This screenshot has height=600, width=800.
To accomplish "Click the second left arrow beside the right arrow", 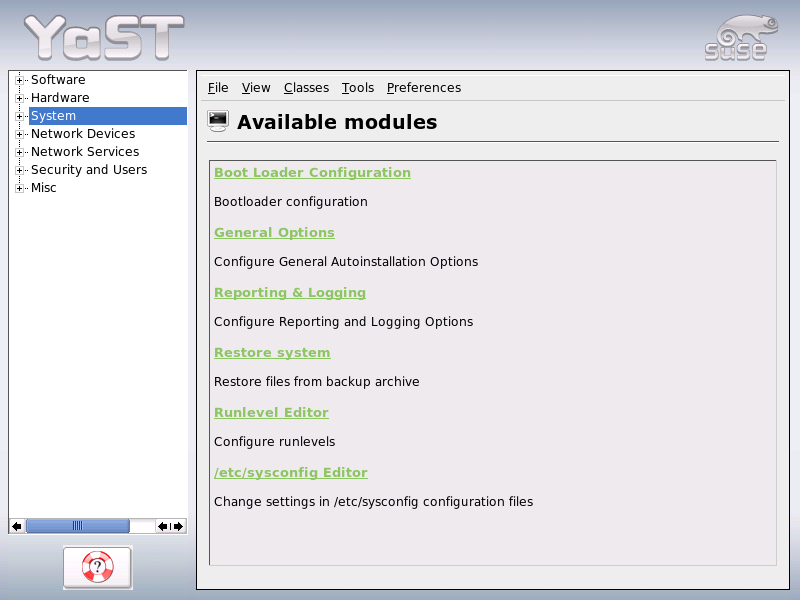I will pyautogui.click(x=163, y=526).
